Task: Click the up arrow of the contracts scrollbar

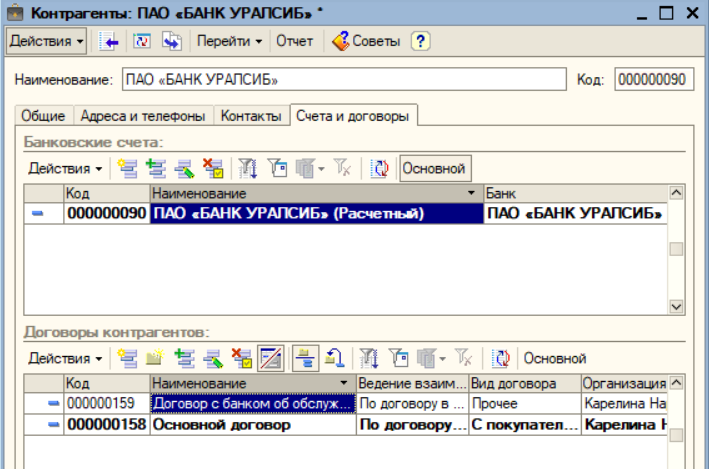Action: 676,383
